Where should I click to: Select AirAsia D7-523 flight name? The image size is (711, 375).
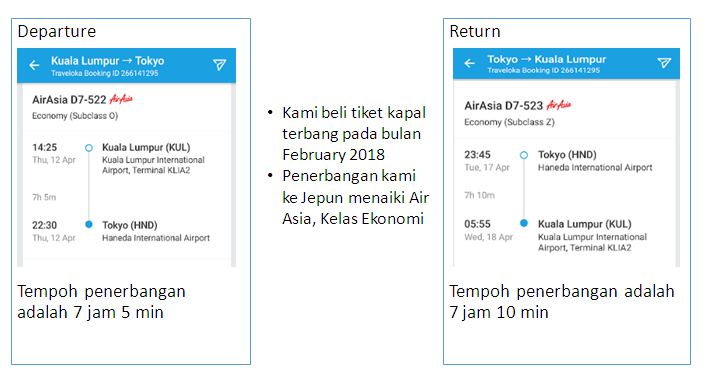503,106
